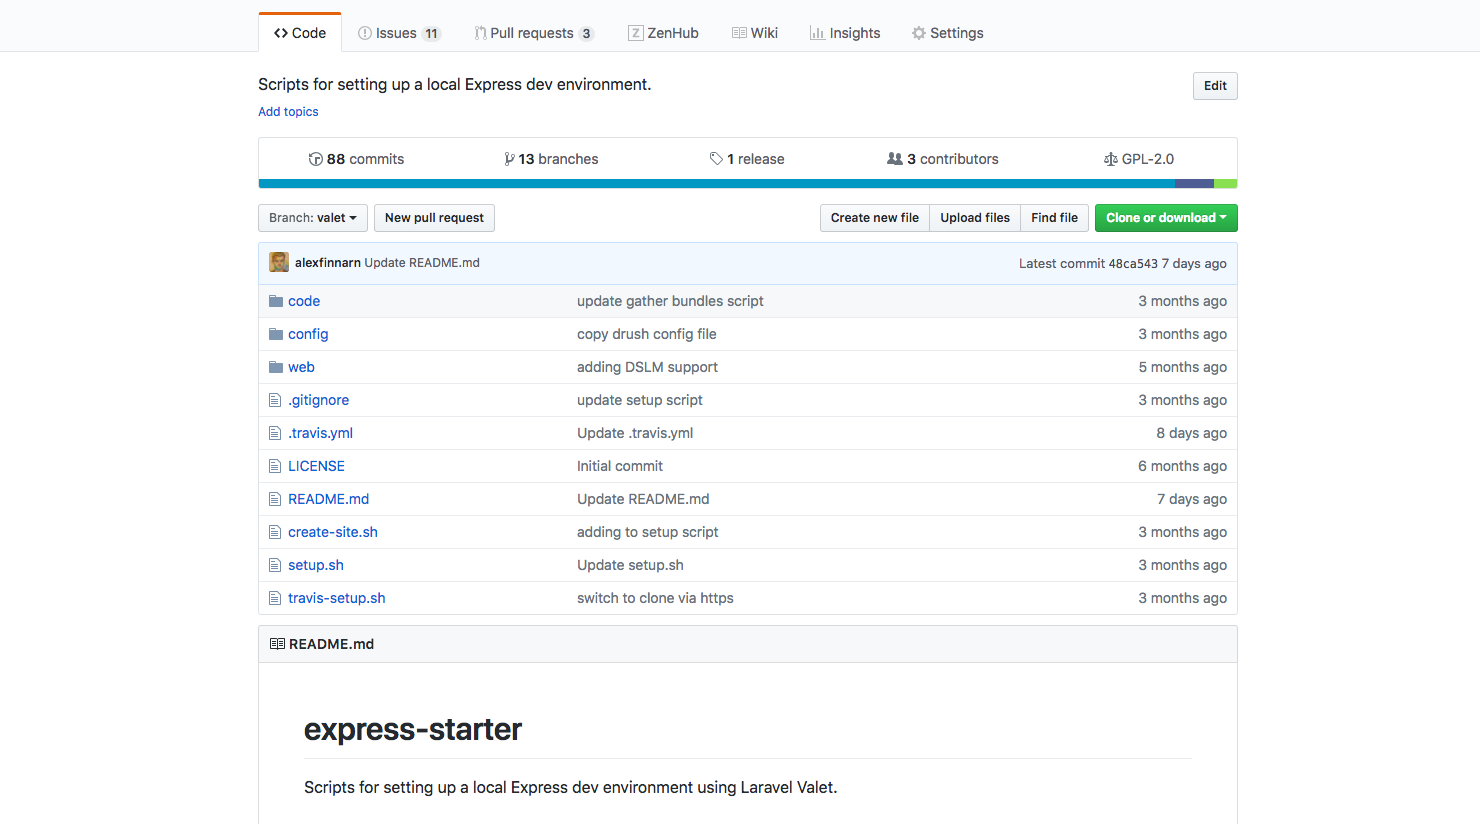Open the 'switch to clone via https' commit

(x=655, y=598)
